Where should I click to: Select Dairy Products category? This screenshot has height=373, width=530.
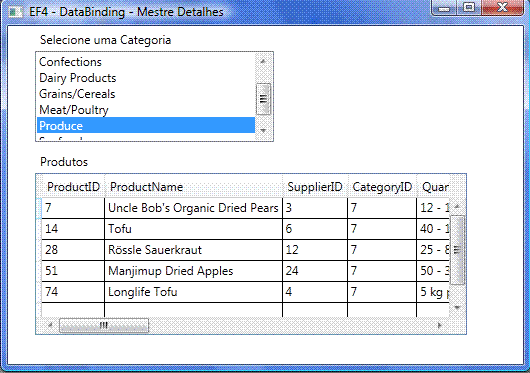tap(146, 78)
